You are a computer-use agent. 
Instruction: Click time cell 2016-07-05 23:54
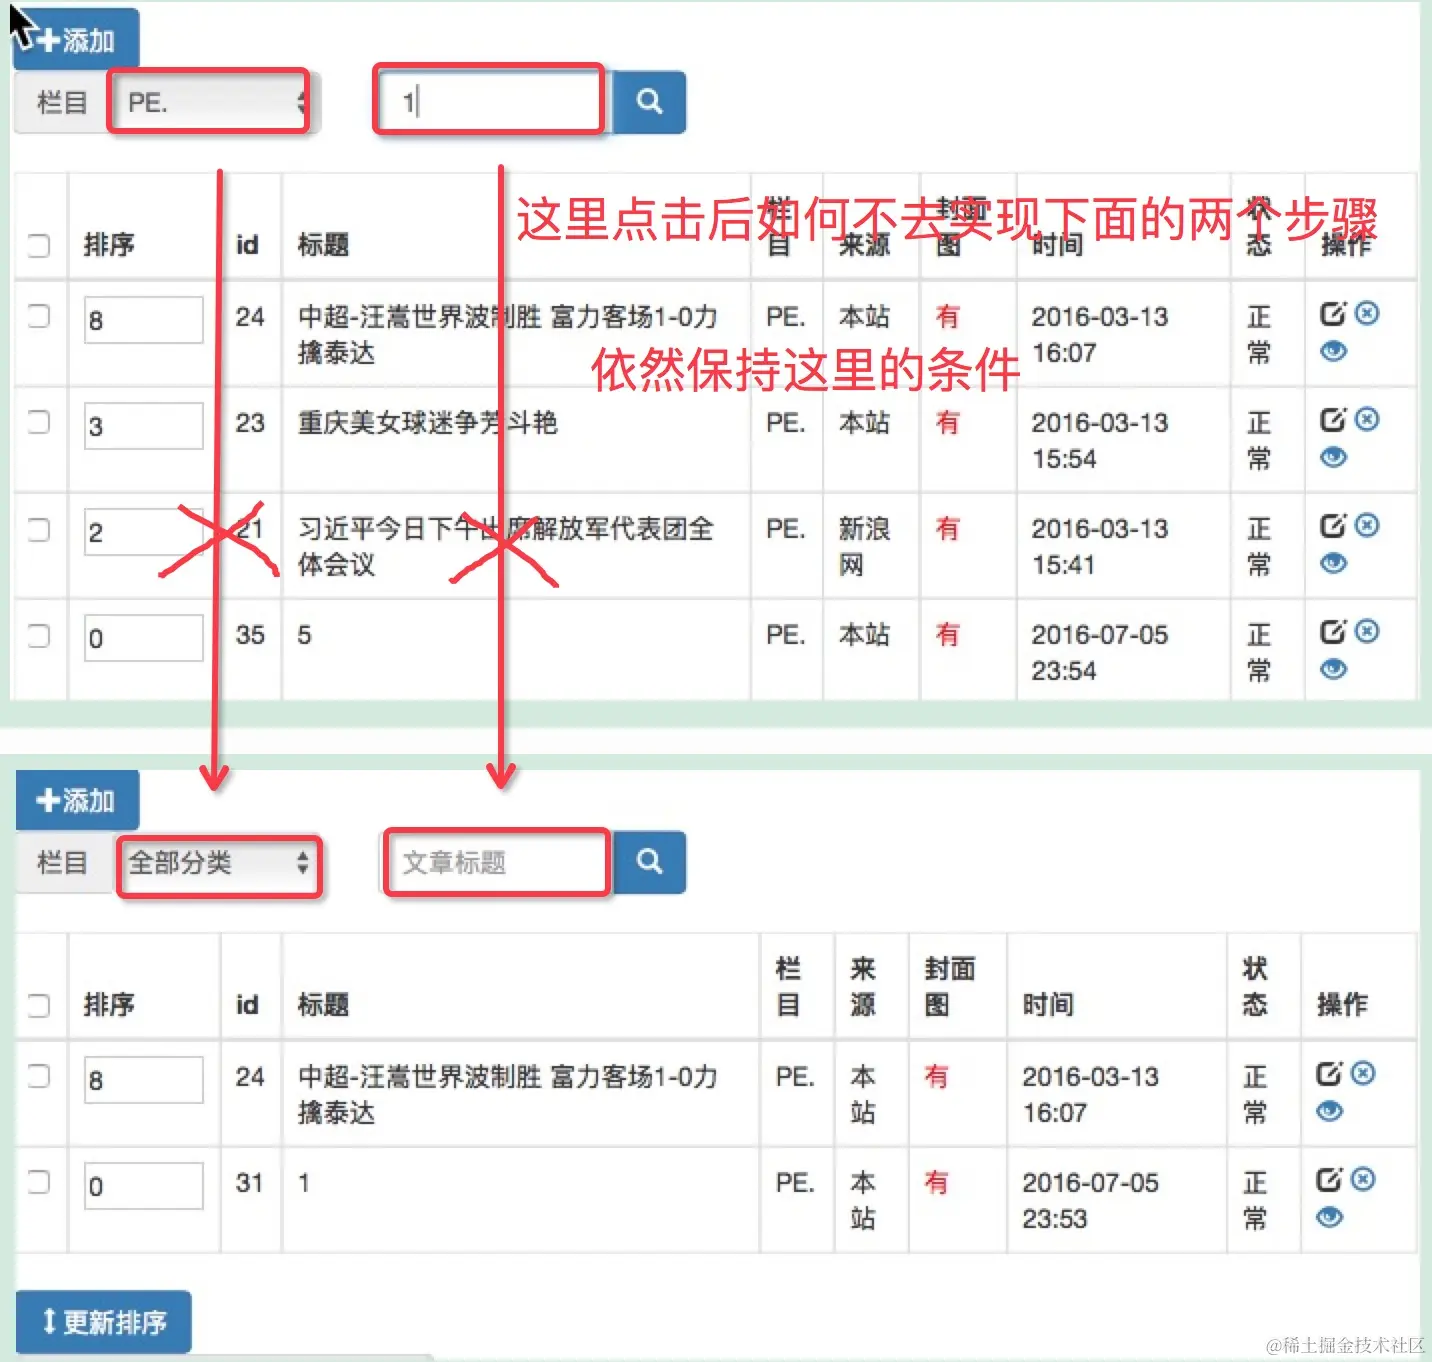point(1100,652)
